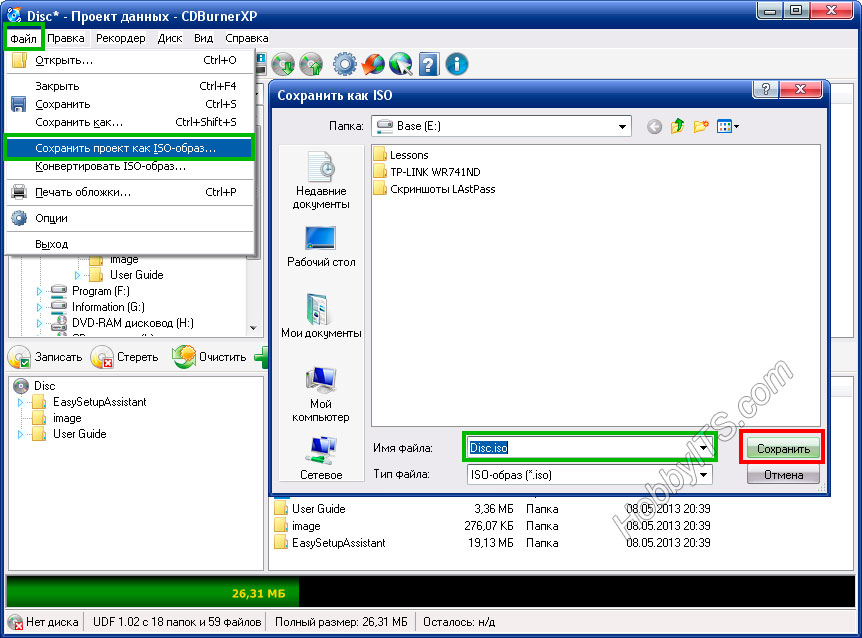The height and width of the screenshot is (638, 862).
Task: Click the Отмена button
Action: pos(783,475)
